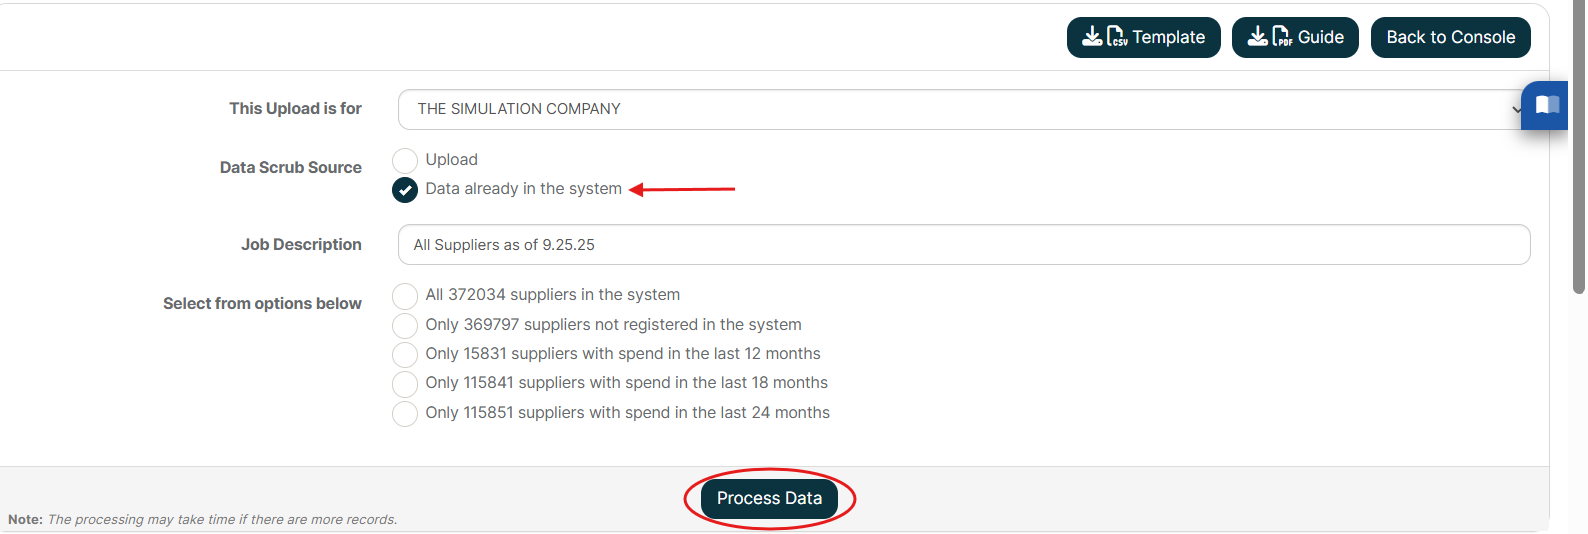Screen dimensions: 1588x534
Task: Click the chevron arrow of company selector
Action: (x=1516, y=110)
